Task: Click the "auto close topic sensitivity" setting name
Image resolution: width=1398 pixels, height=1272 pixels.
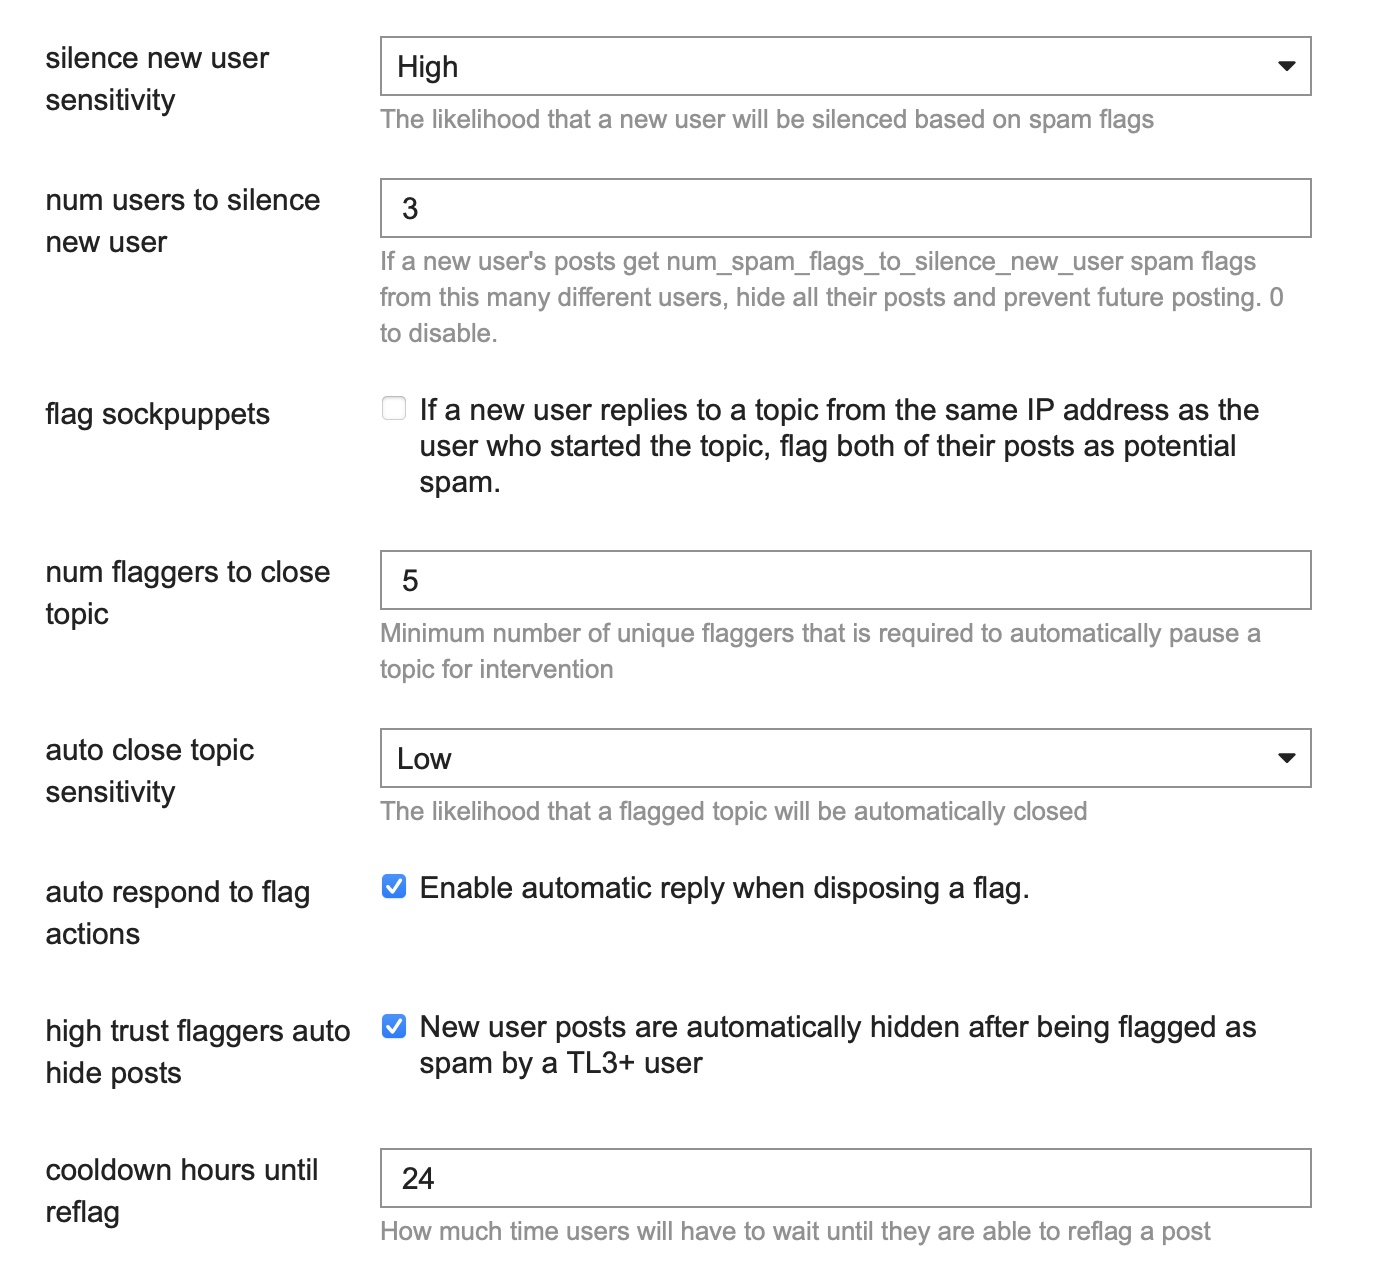Action: pos(150,770)
